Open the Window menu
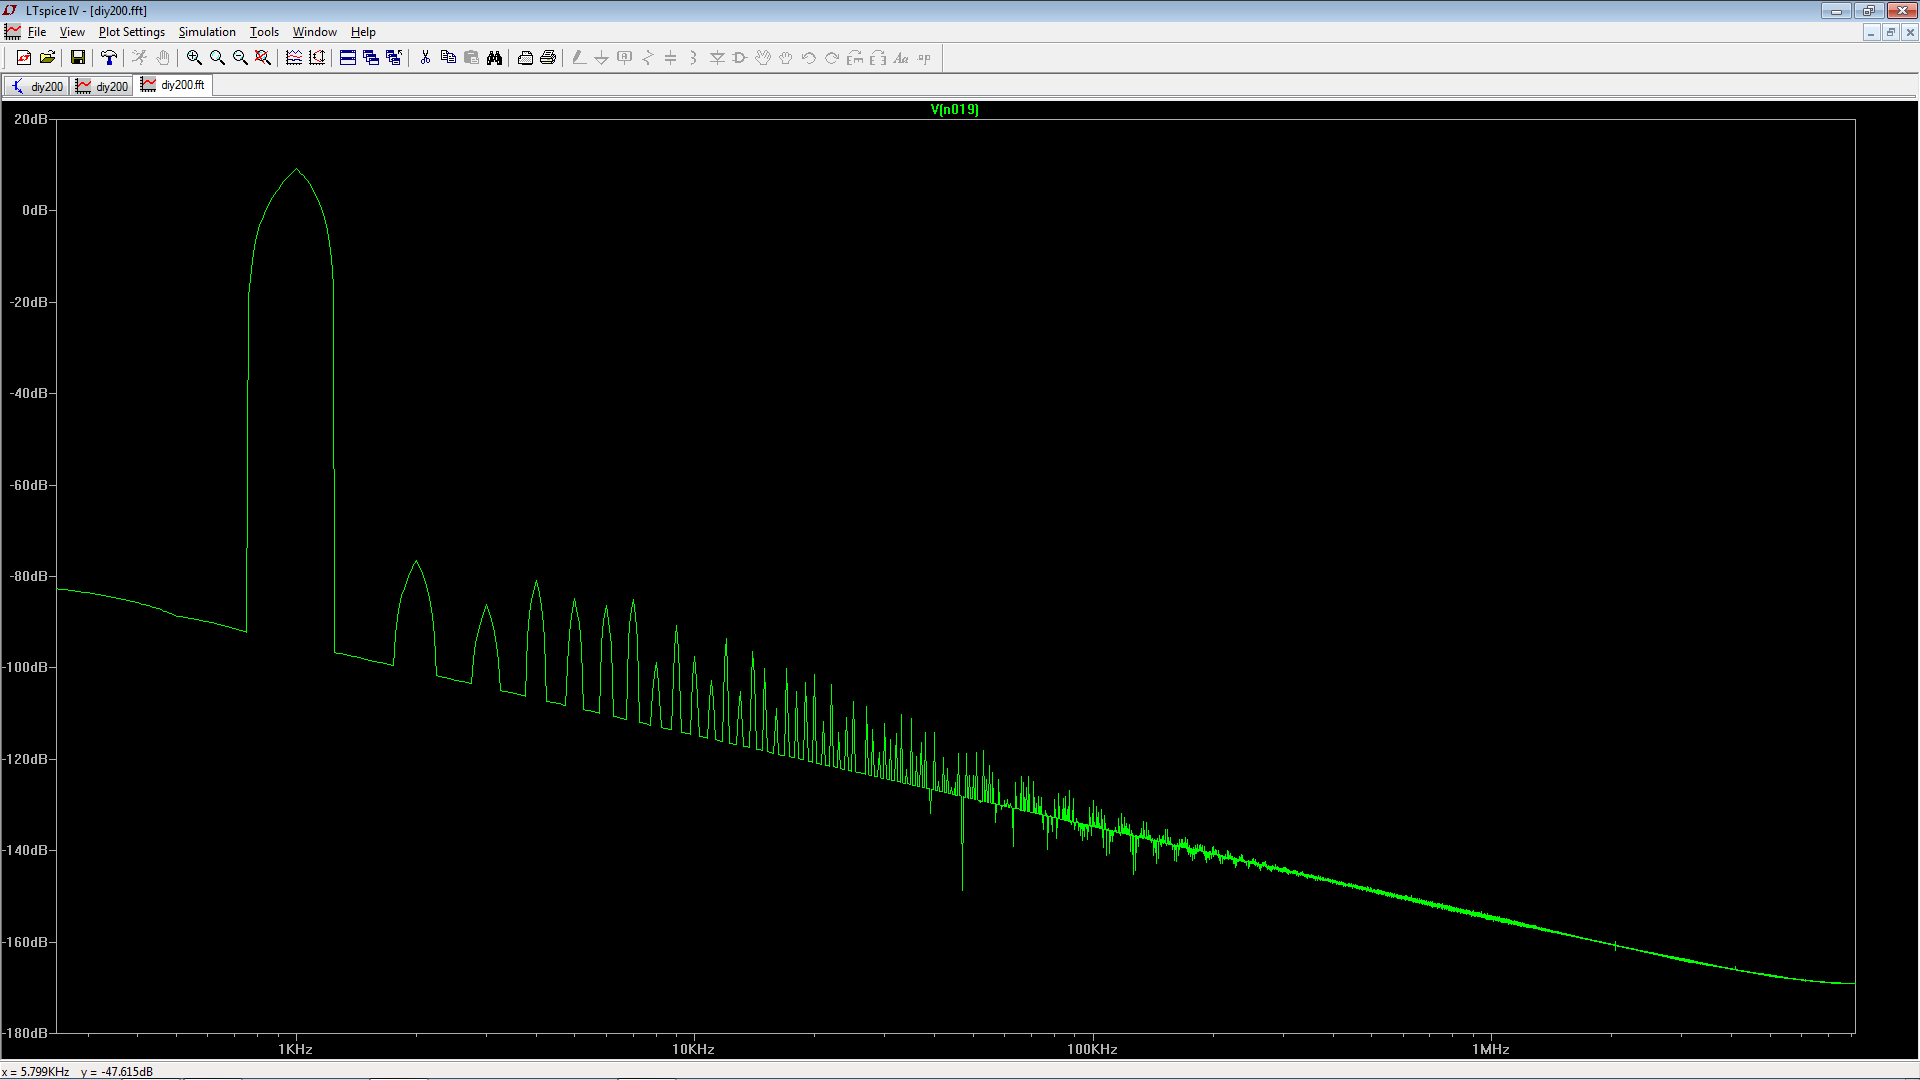Image resolution: width=1920 pixels, height=1080 pixels. coord(314,32)
